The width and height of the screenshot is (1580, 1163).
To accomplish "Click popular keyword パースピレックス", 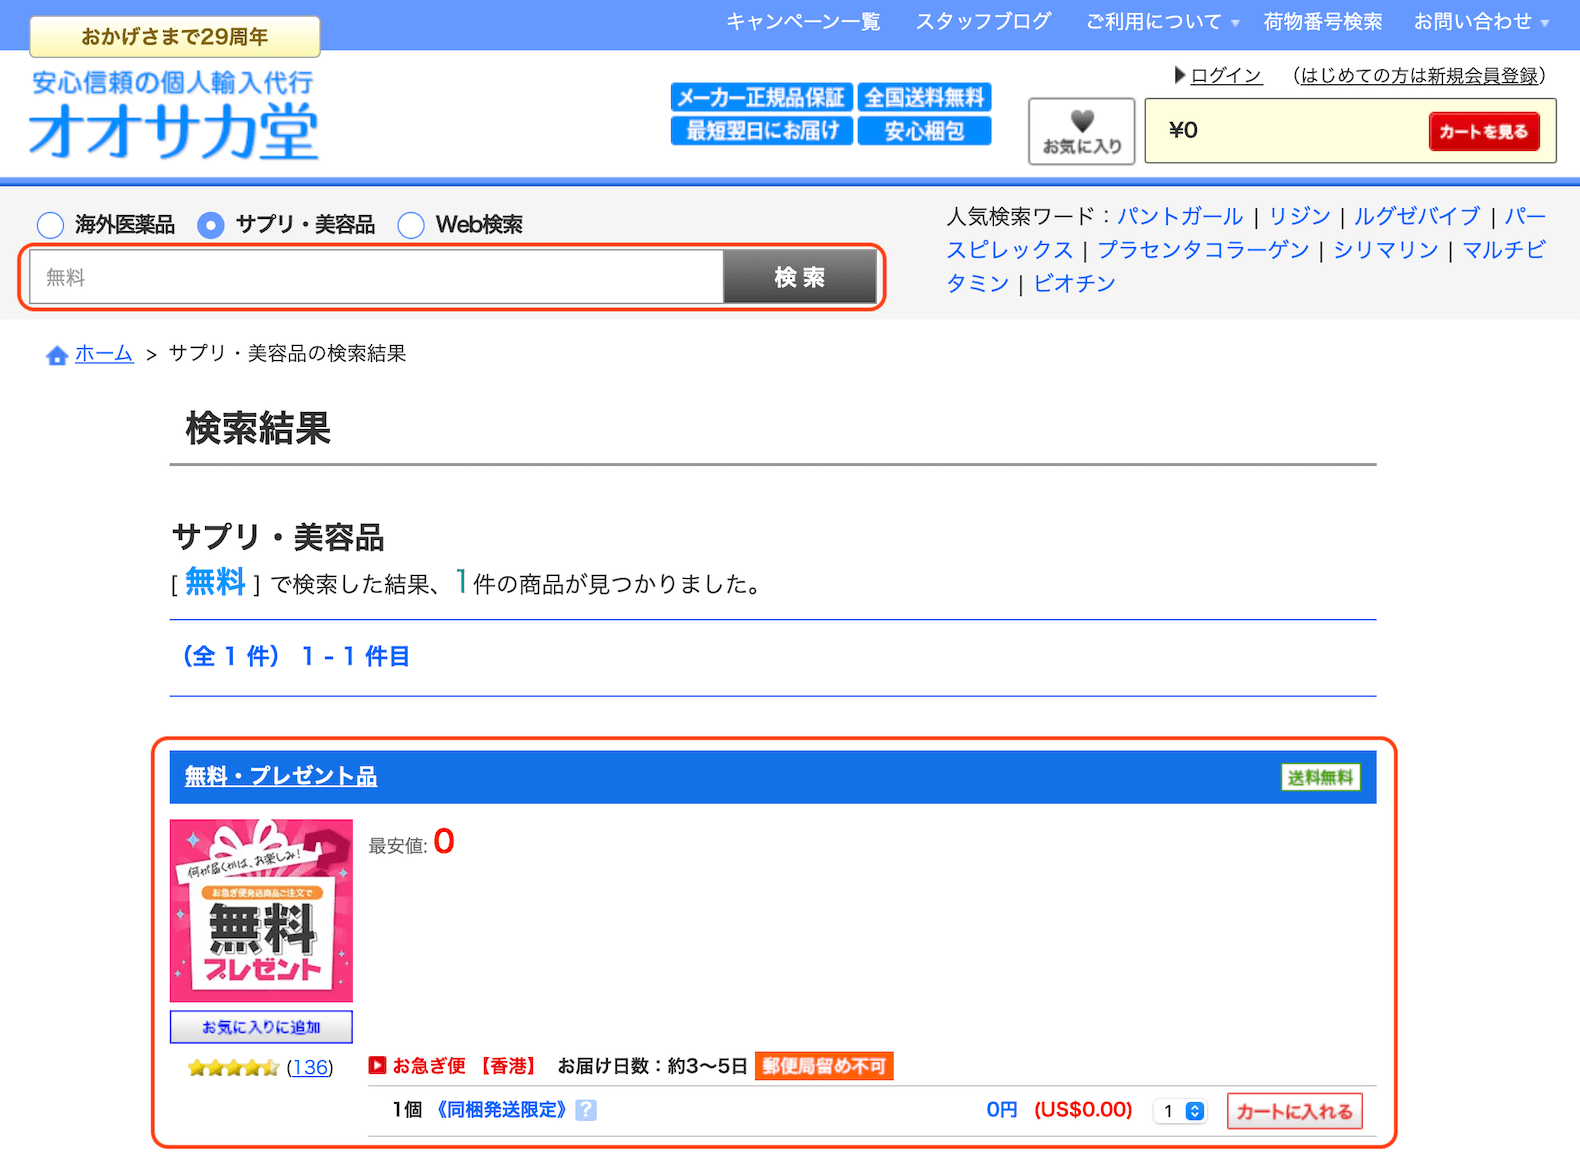I will (1009, 250).
